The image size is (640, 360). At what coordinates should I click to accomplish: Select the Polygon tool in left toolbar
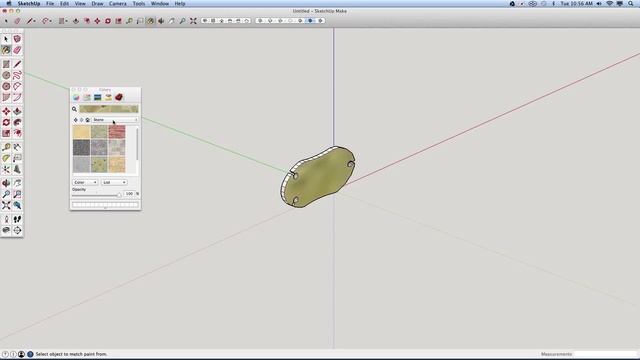6,87
